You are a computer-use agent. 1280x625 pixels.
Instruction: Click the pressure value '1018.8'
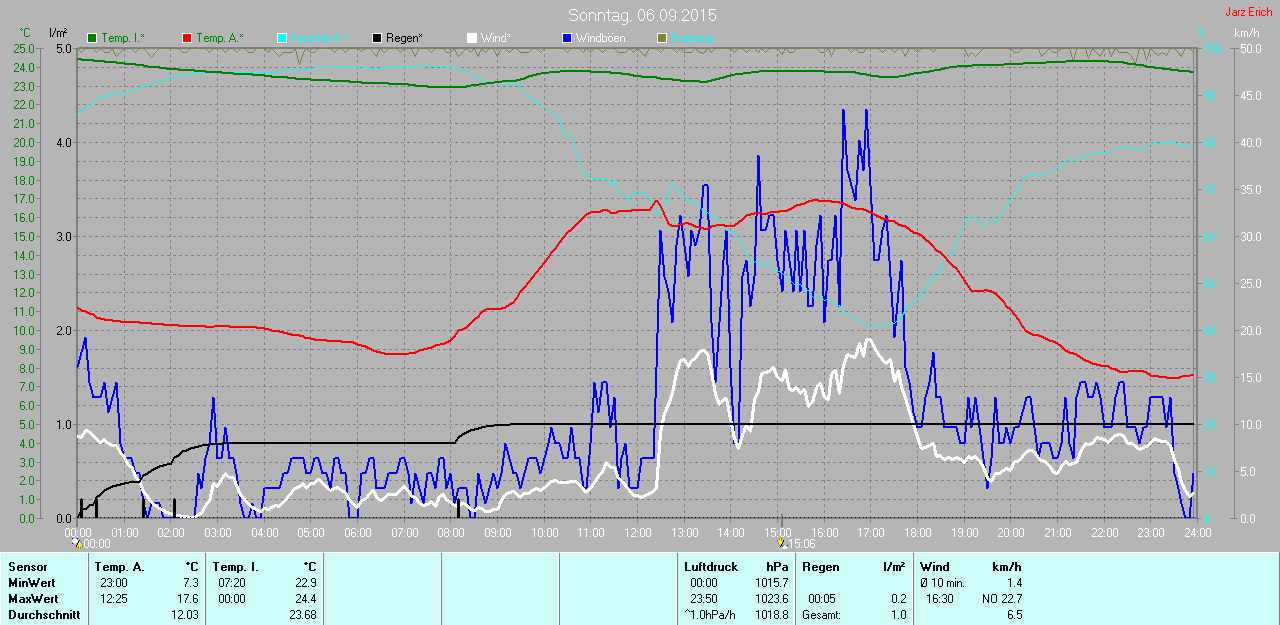click(x=771, y=614)
